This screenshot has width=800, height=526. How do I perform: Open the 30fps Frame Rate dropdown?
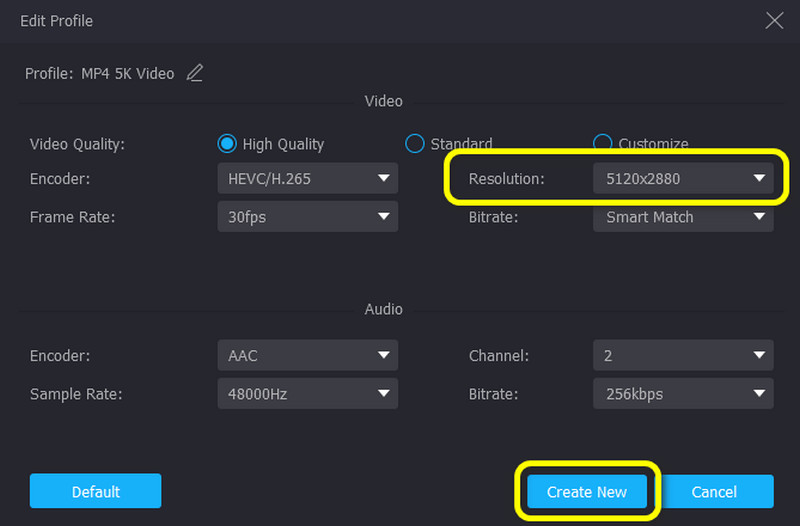[x=307, y=217]
